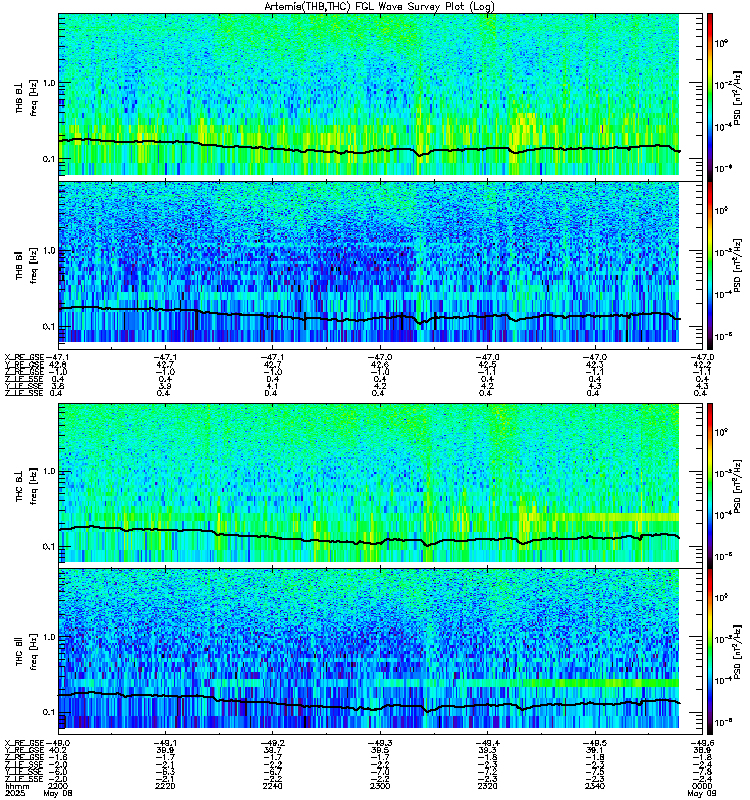Click the '39.5' Y position value
Viewport: 750px width, 800px height.
tap(380, 751)
